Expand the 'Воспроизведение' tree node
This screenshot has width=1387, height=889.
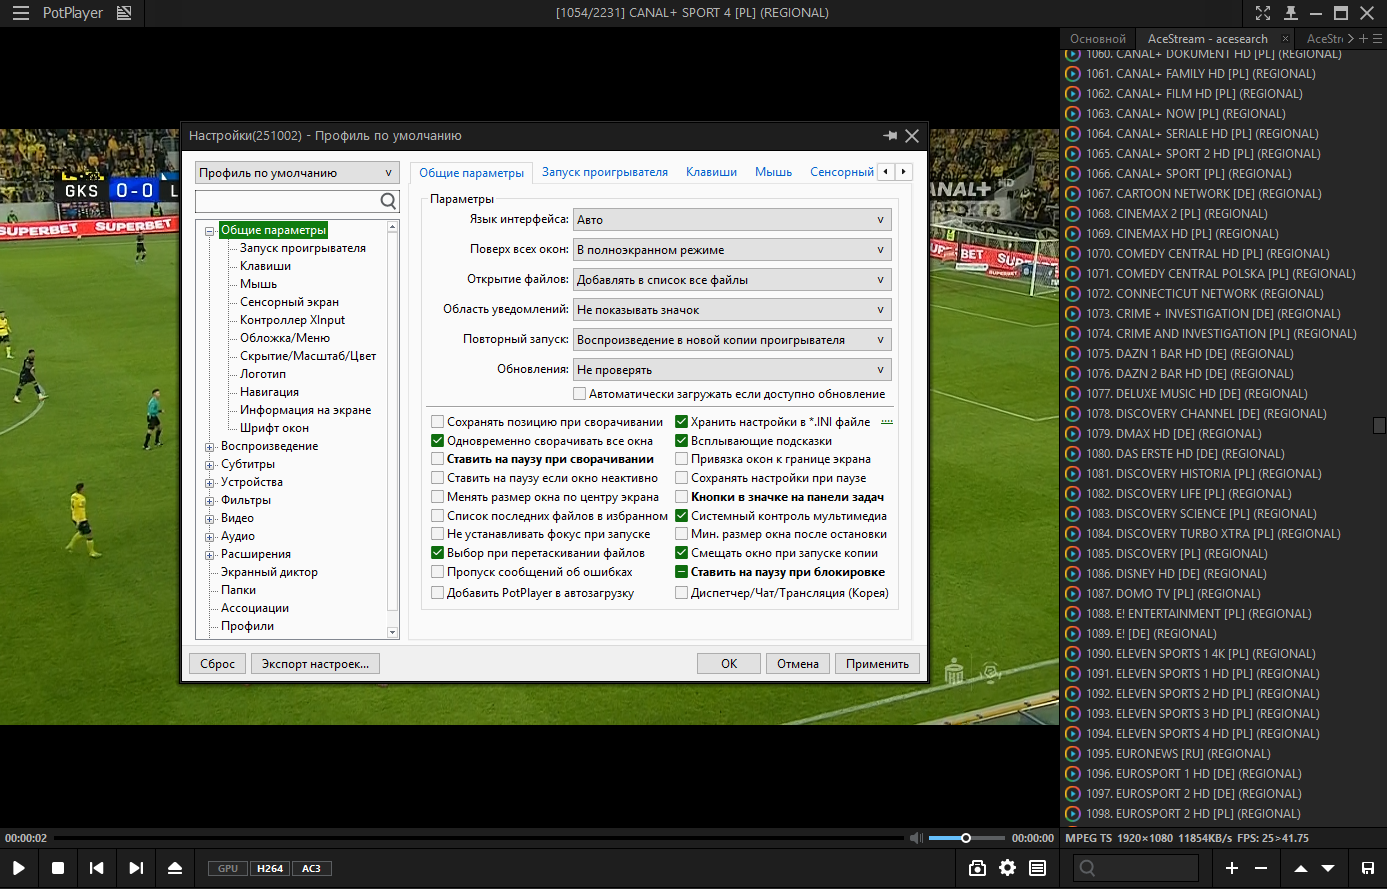tap(210, 447)
